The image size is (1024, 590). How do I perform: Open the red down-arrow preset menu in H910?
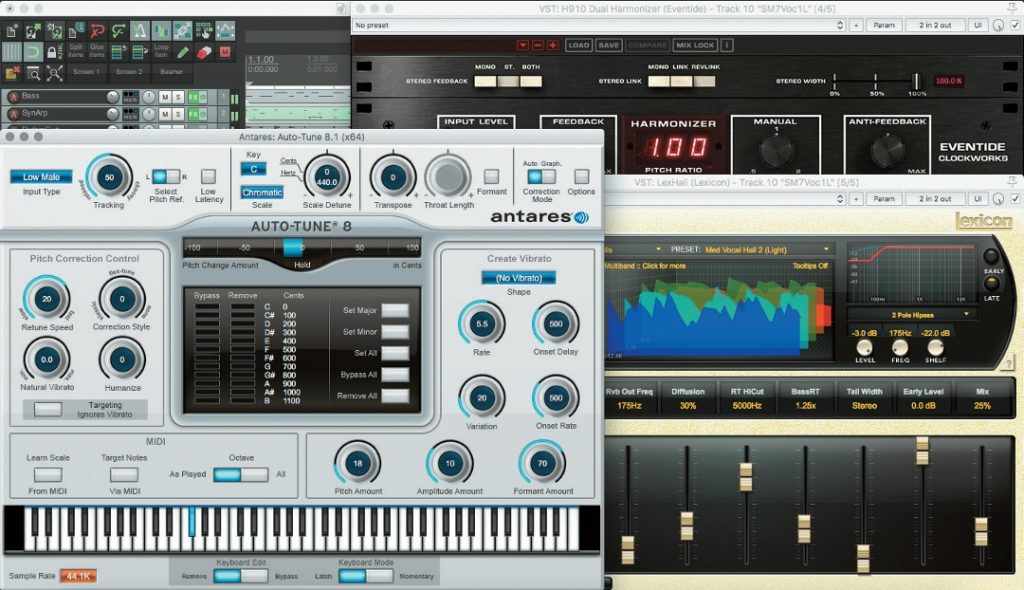[x=522, y=45]
